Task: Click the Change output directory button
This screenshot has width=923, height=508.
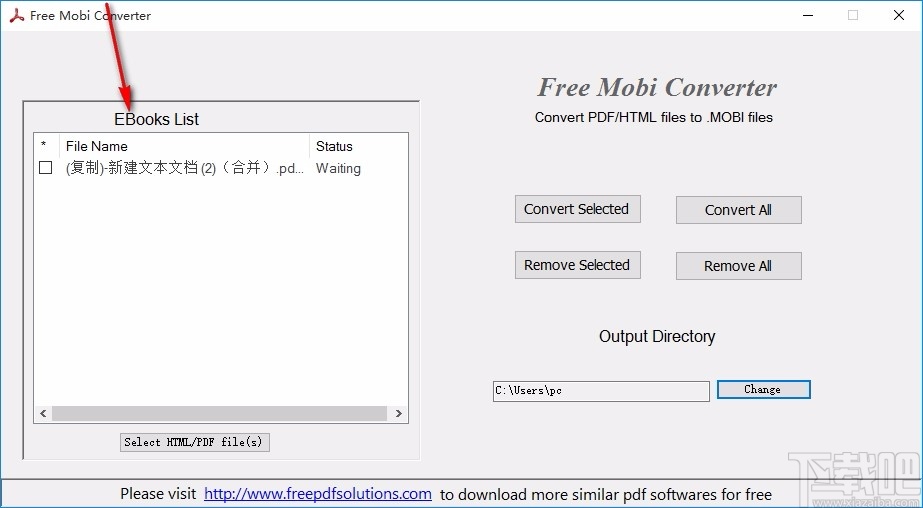Action: [x=763, y=390]
